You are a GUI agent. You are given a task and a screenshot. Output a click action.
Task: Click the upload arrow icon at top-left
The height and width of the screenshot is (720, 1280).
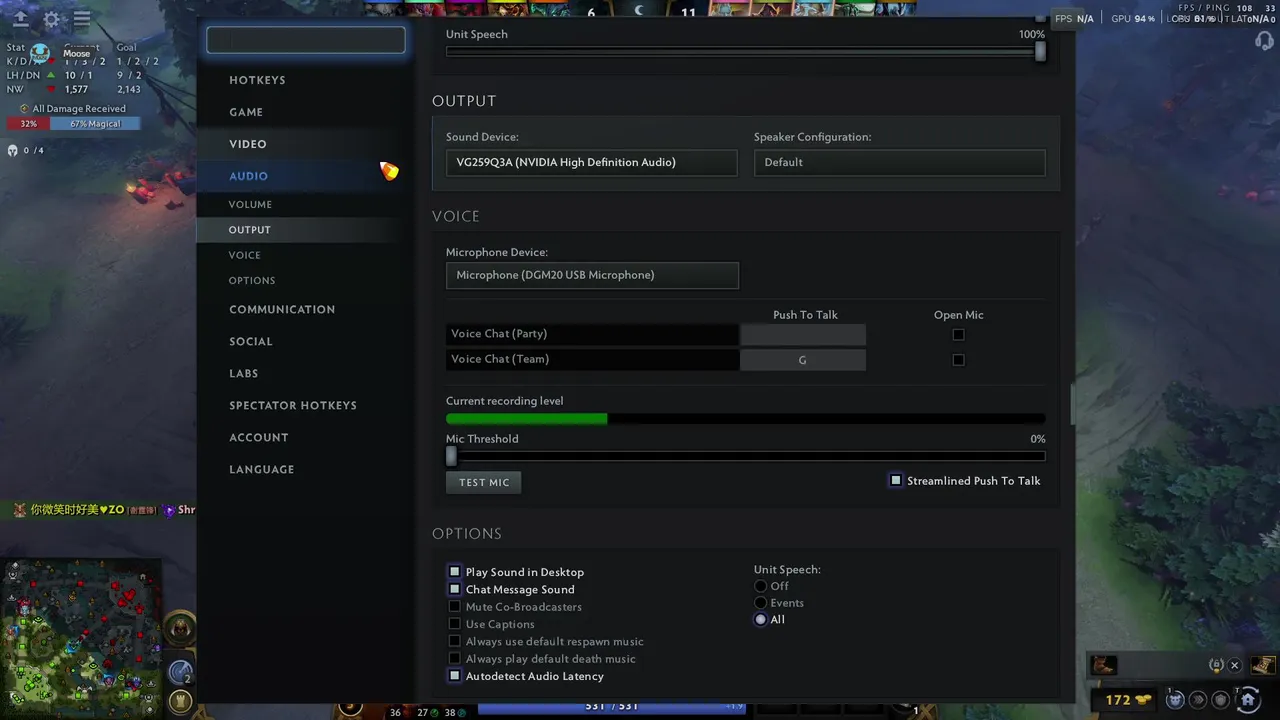[20, 19]
